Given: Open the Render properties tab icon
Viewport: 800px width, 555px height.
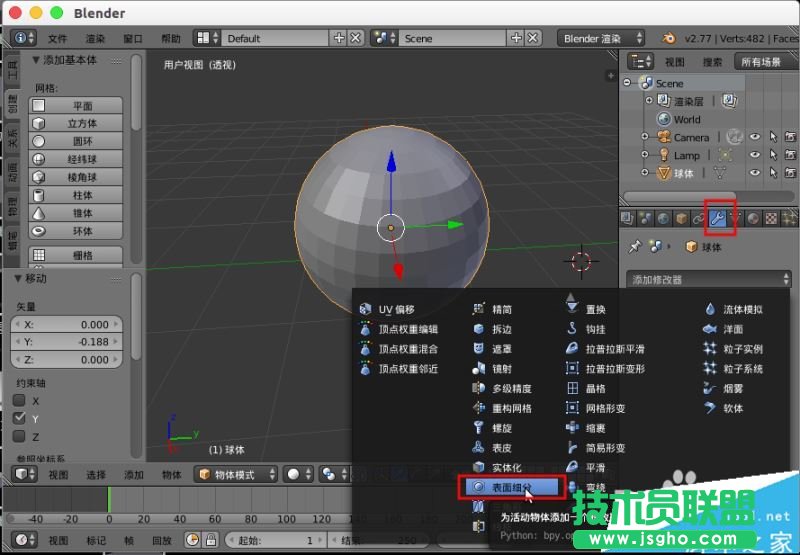Looking at the screenshot, I should [x=628, y=219].
